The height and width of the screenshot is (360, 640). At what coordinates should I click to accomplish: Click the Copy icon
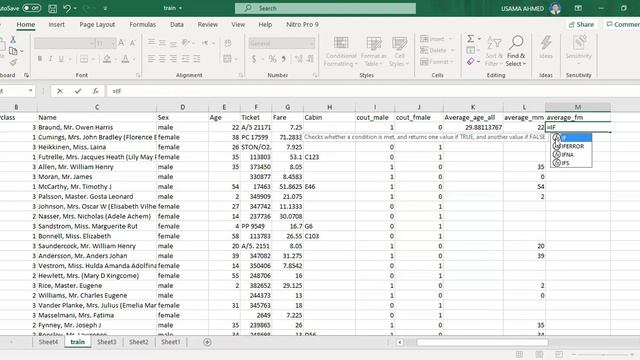13,51
